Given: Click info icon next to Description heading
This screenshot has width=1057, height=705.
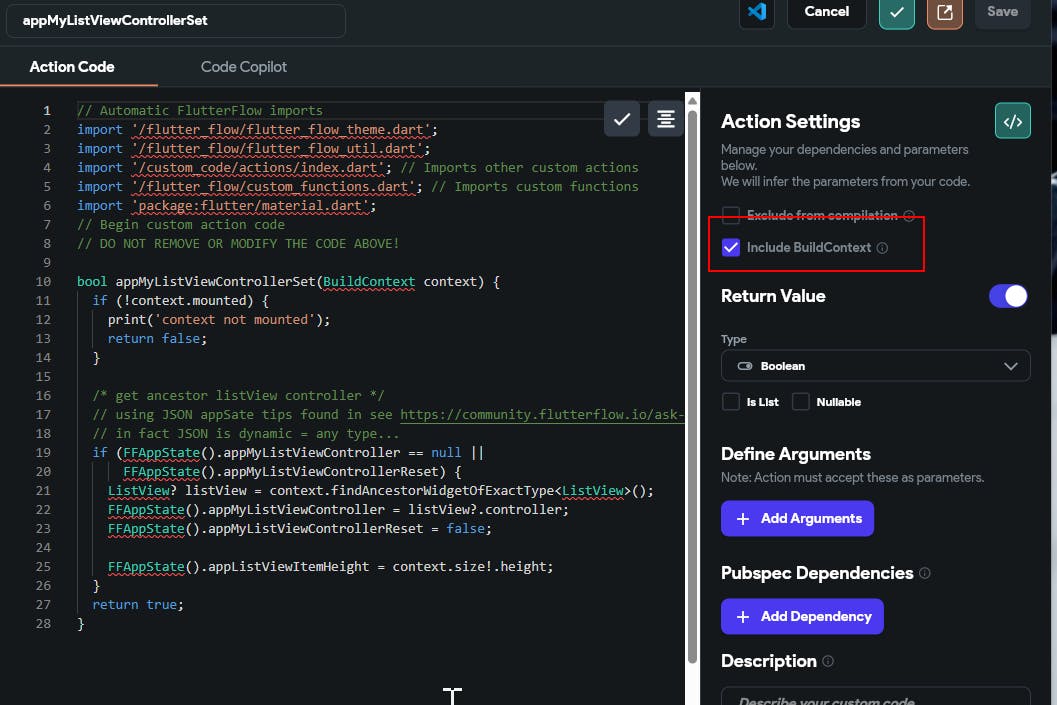Looking at the screenshot, I should pos(828,661).
